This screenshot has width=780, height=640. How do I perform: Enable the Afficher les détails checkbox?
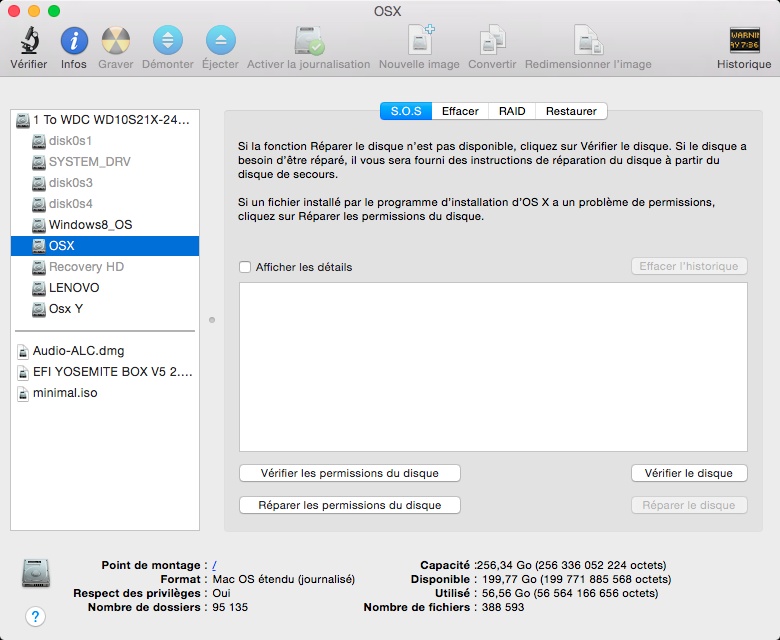tap(245, 267)
